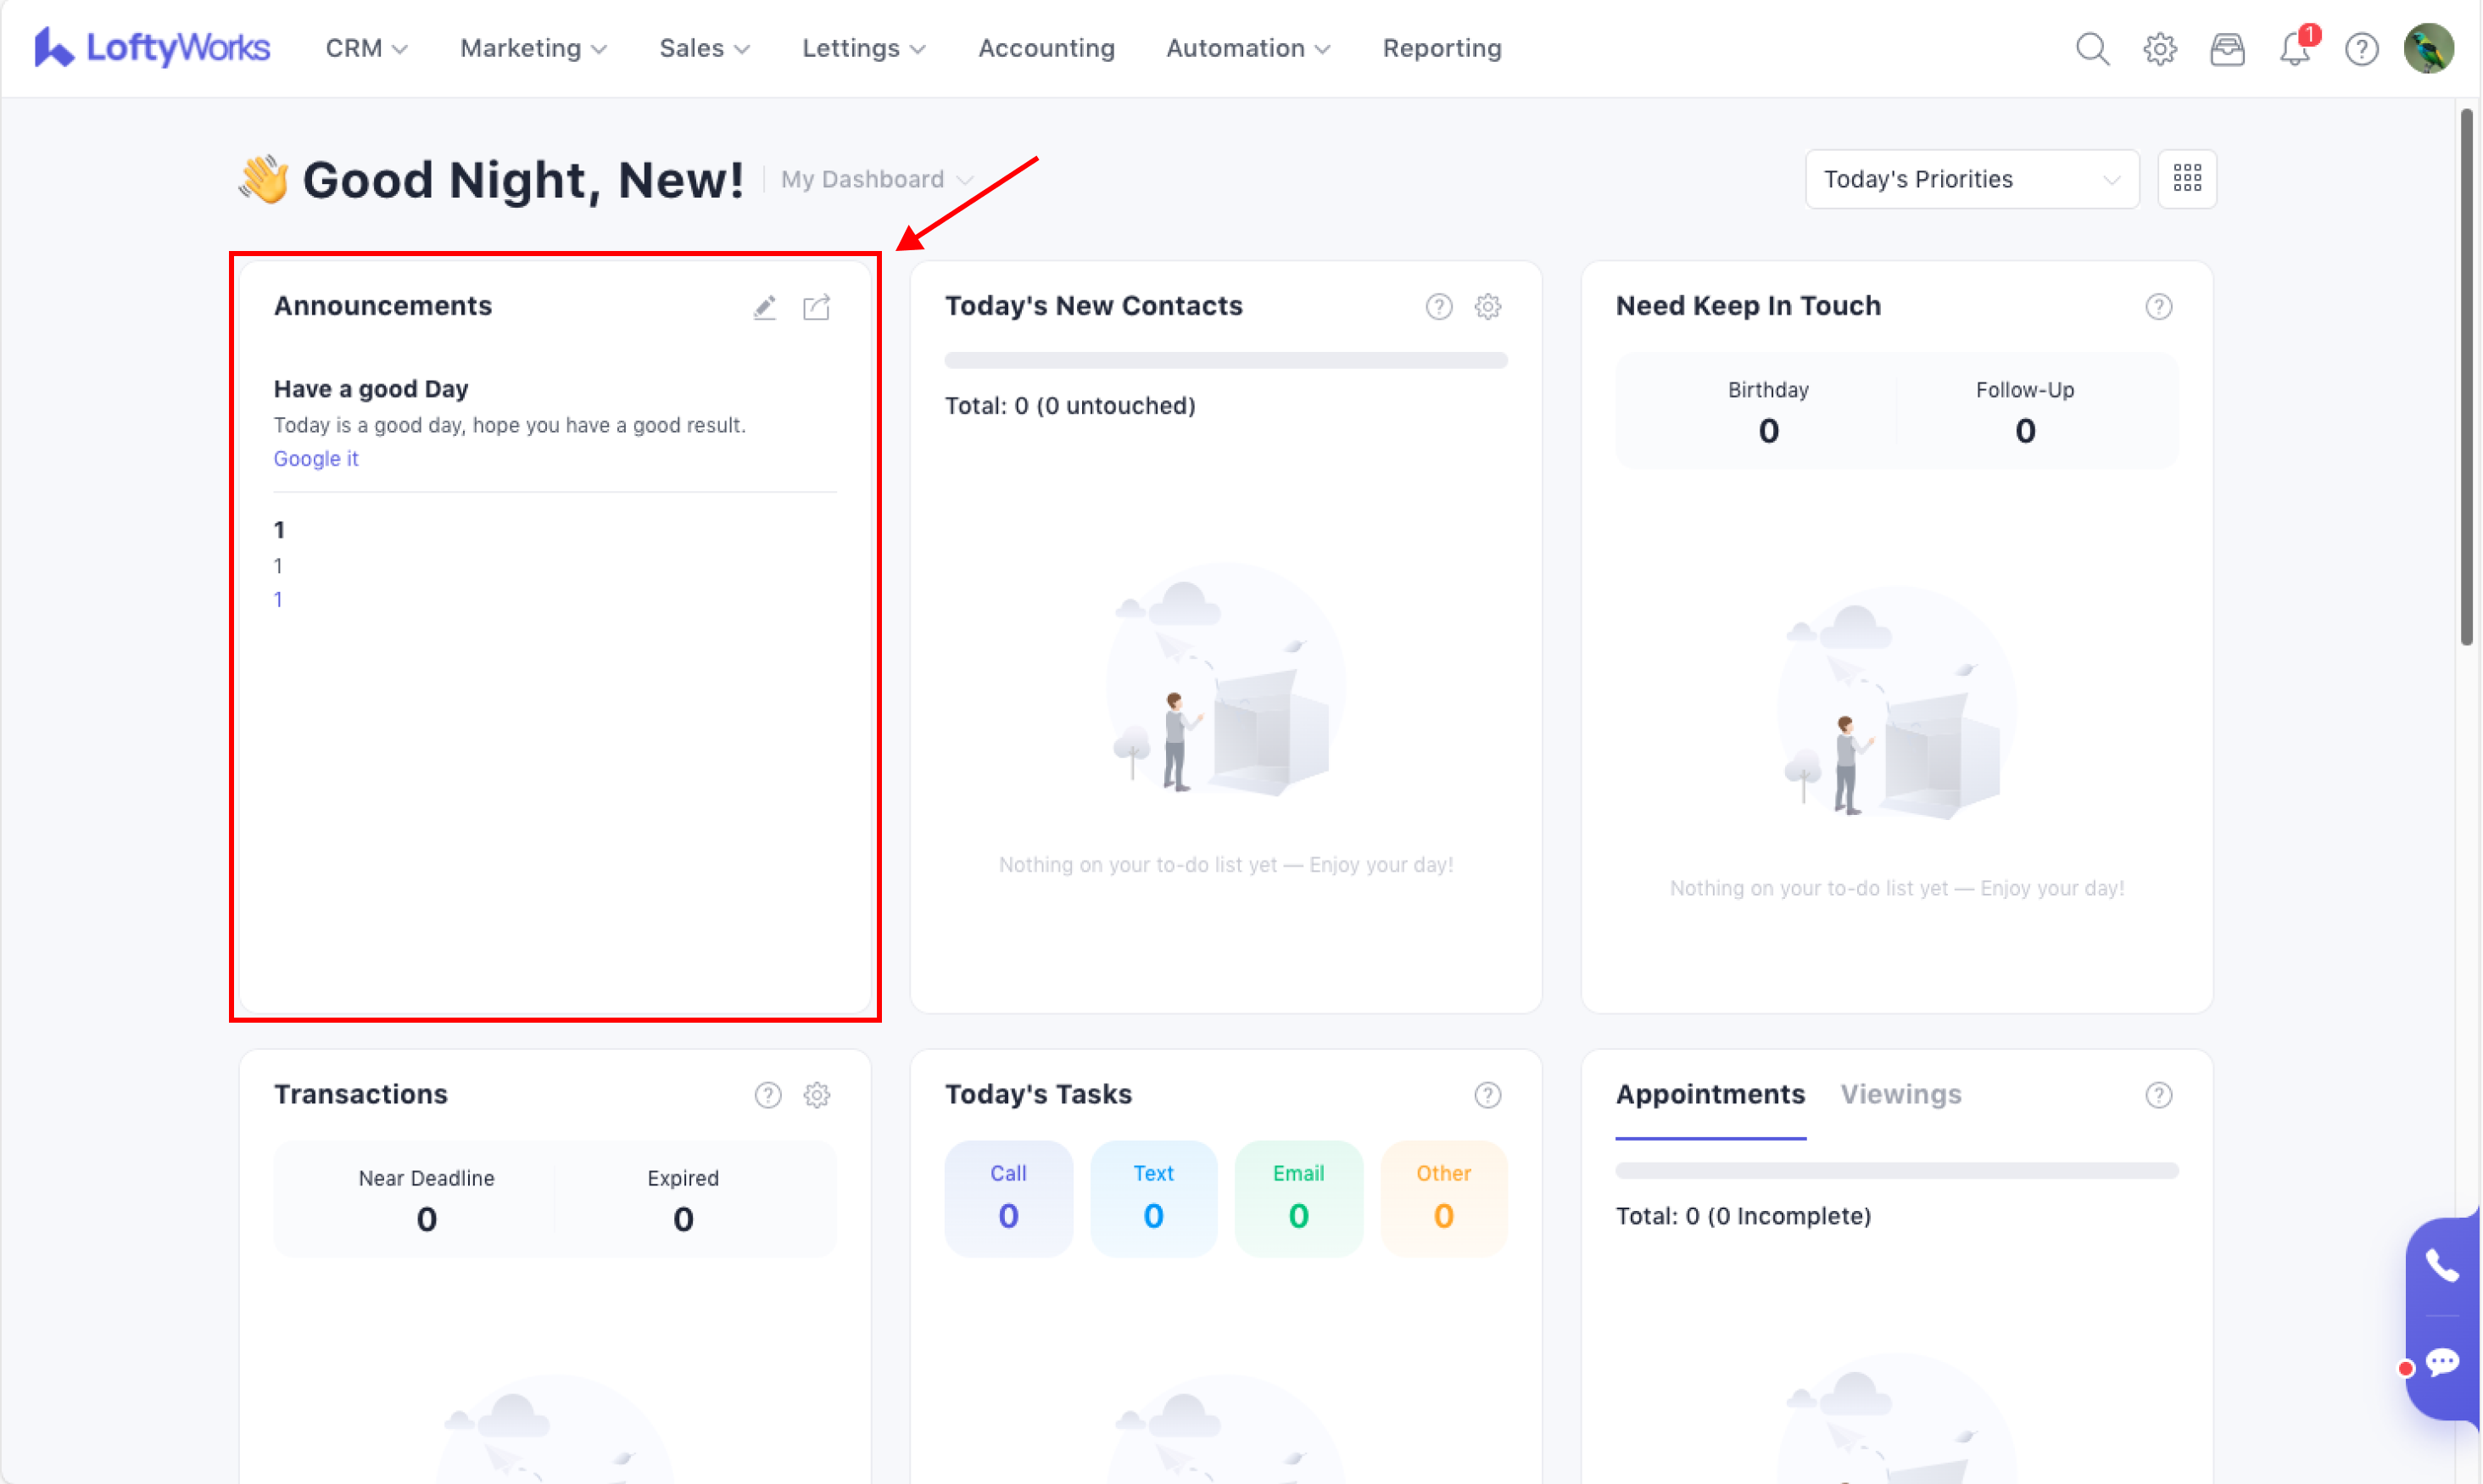
Task: Switch to the Viewings tab
Action: (x=1900, y=1094)
